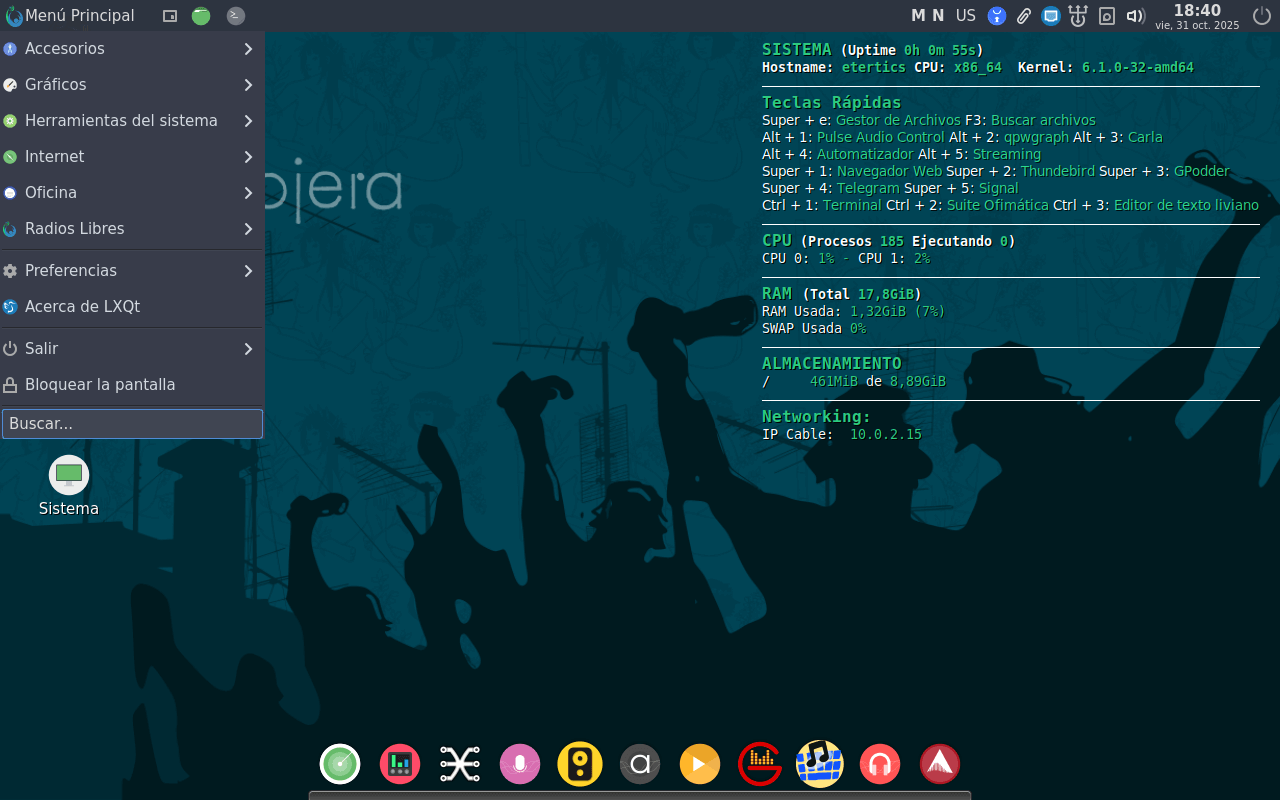Screen dimensions: 1280x800
Task: Click the clipboard paperclip icon in the tray
Action: [x=1023, y=15]
